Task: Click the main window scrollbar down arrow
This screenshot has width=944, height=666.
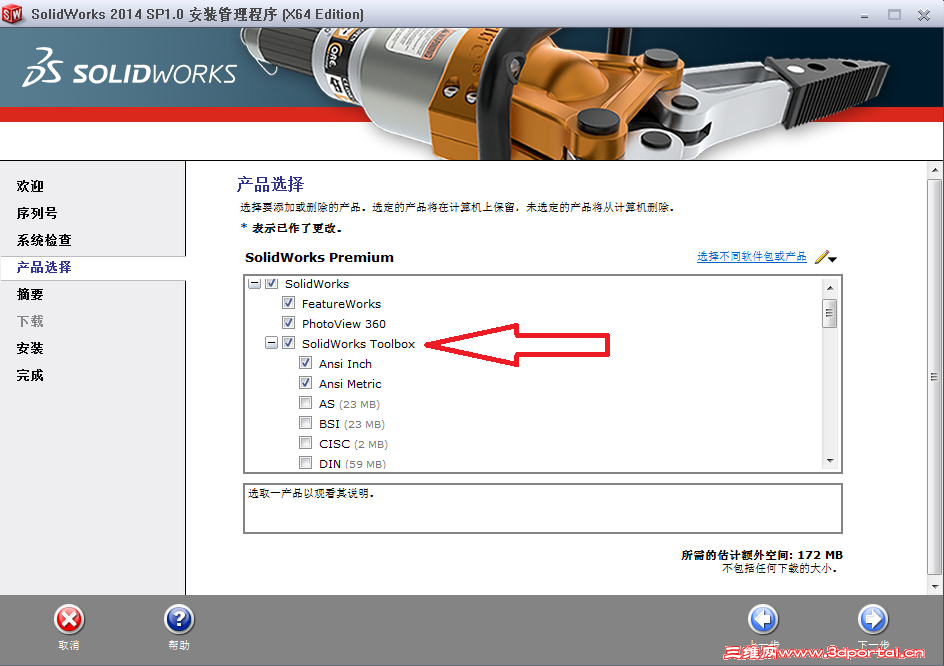Action: pos(934,586)
